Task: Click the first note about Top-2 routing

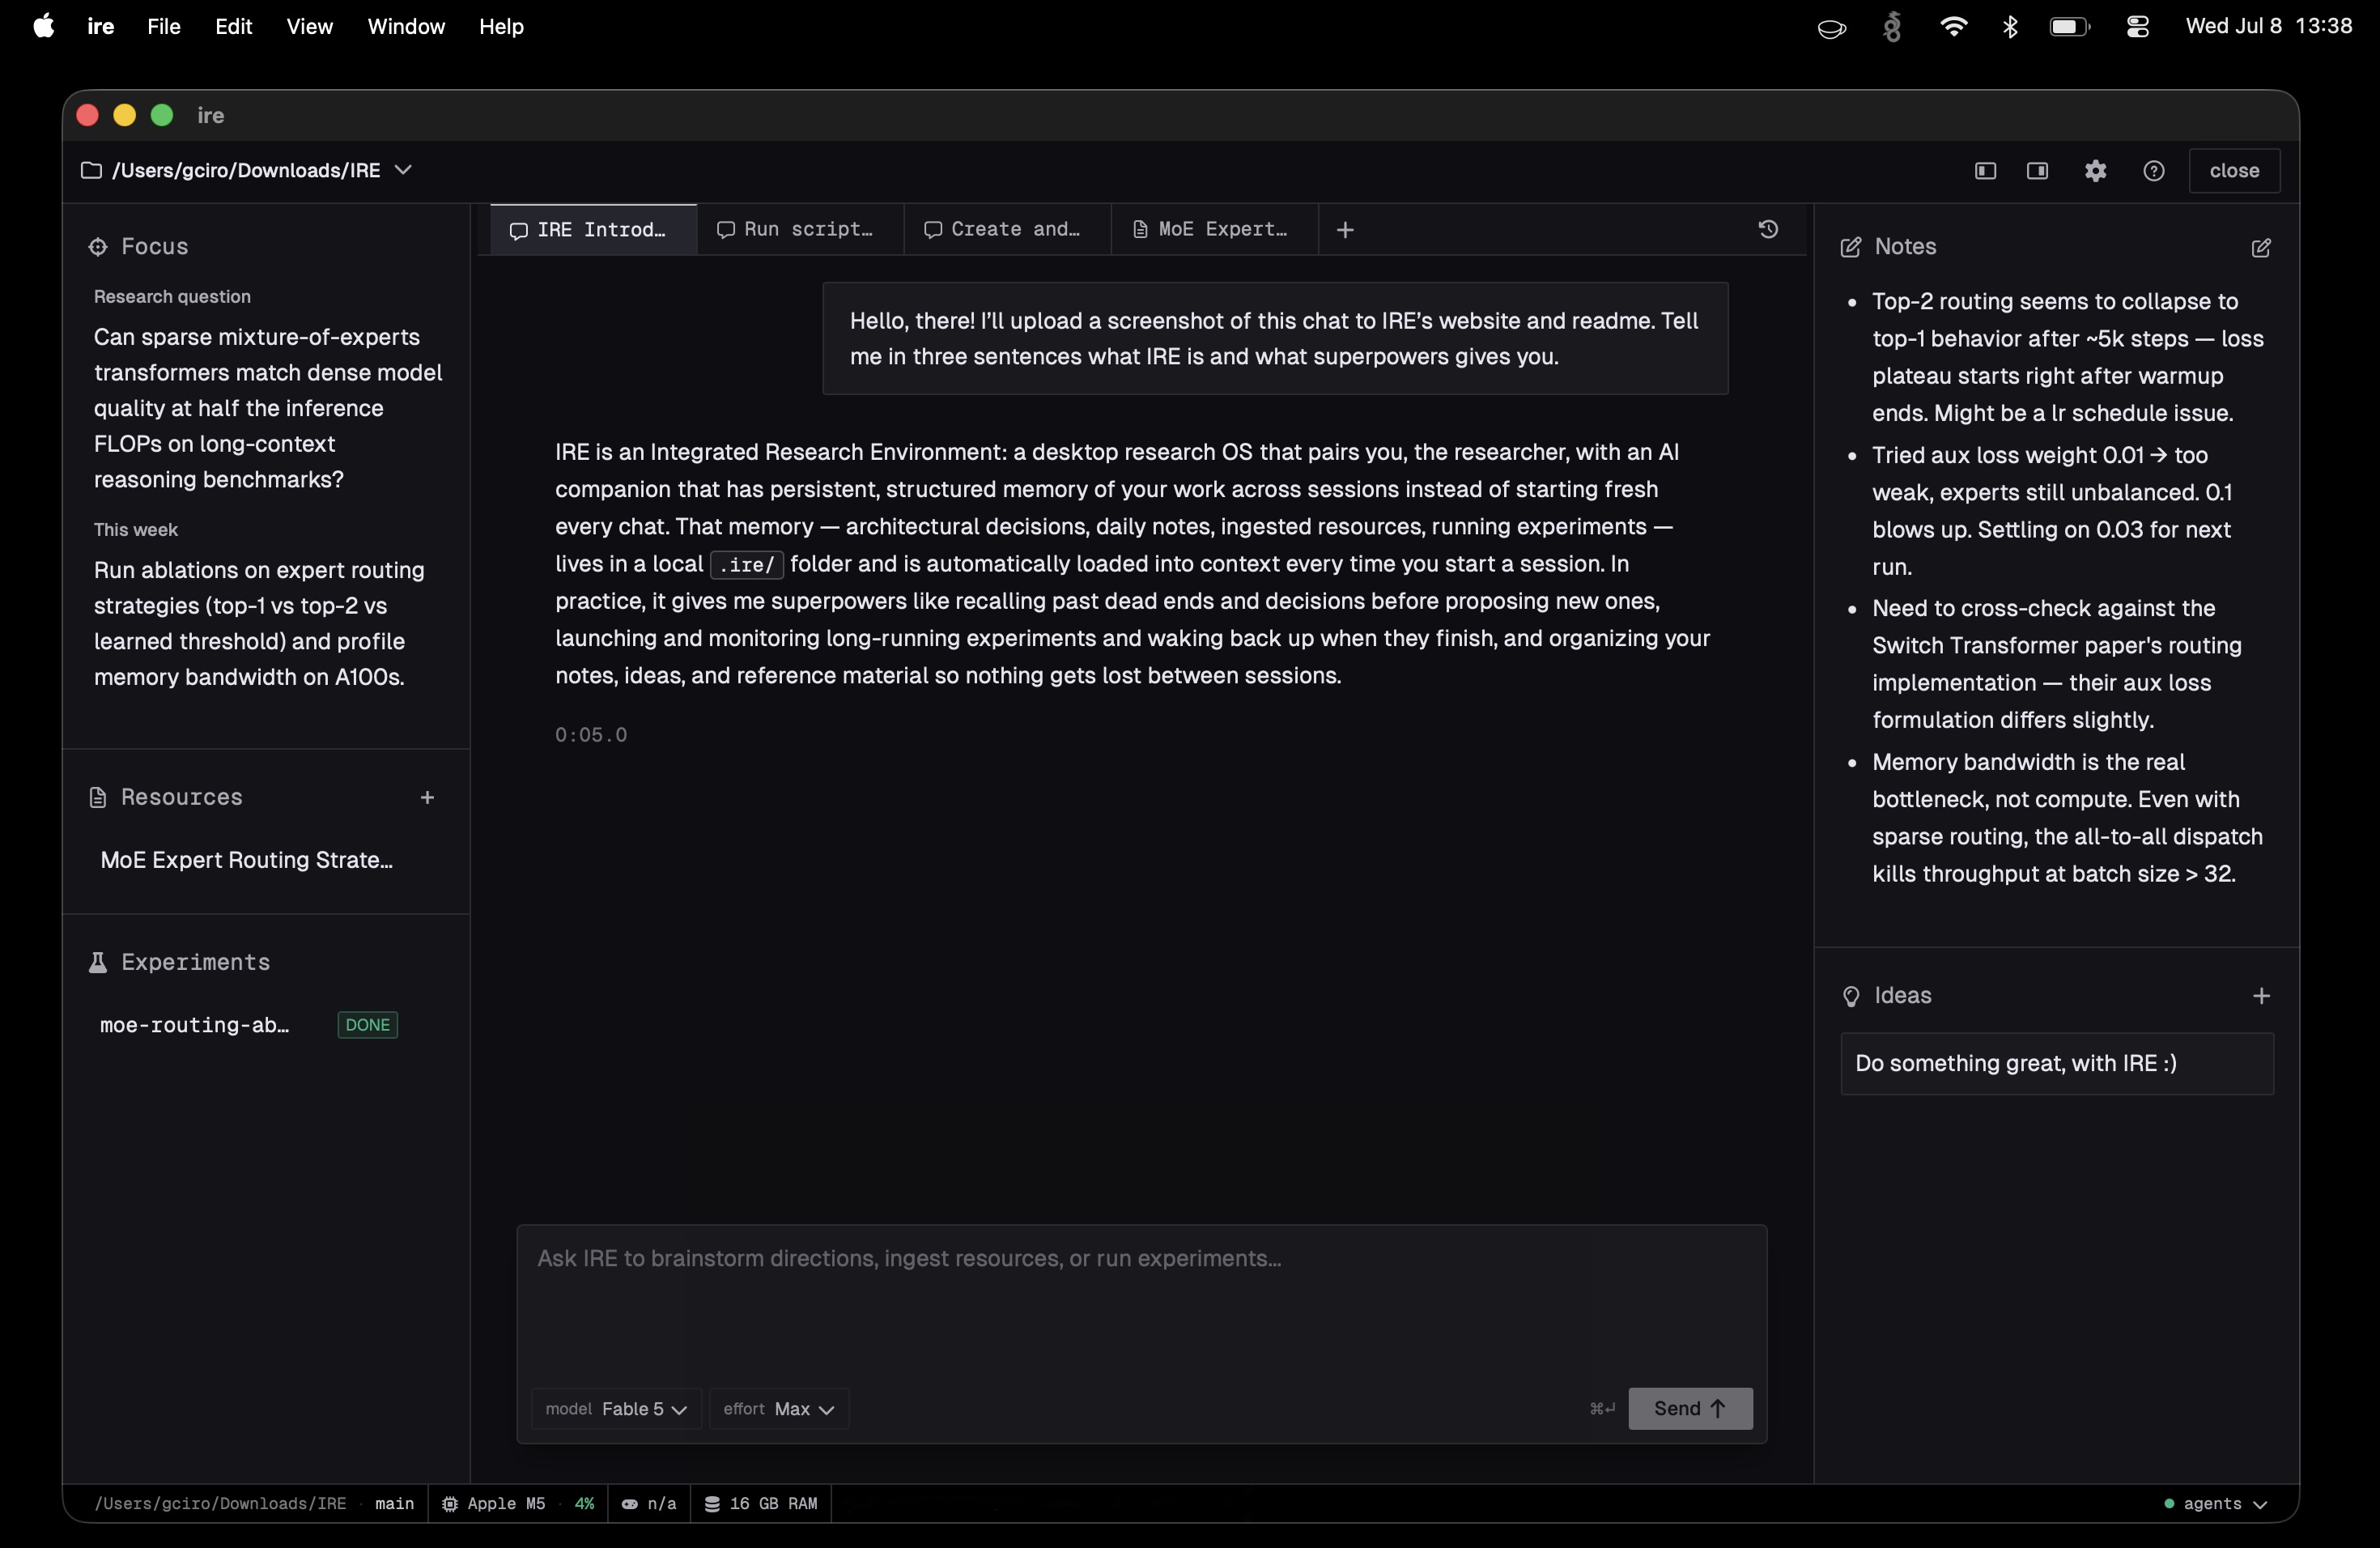Action: [2067, 357]
